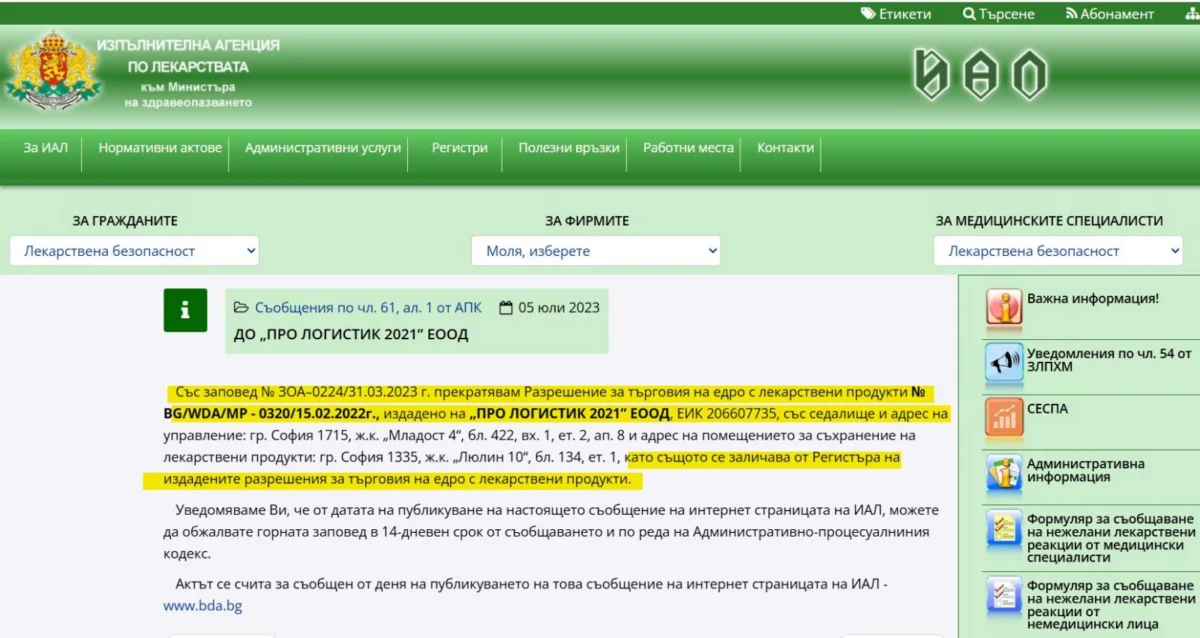
Task: Expand the За медицинските специалисти dropdown
Action: pyautogui.click(x=1058, y=251)
